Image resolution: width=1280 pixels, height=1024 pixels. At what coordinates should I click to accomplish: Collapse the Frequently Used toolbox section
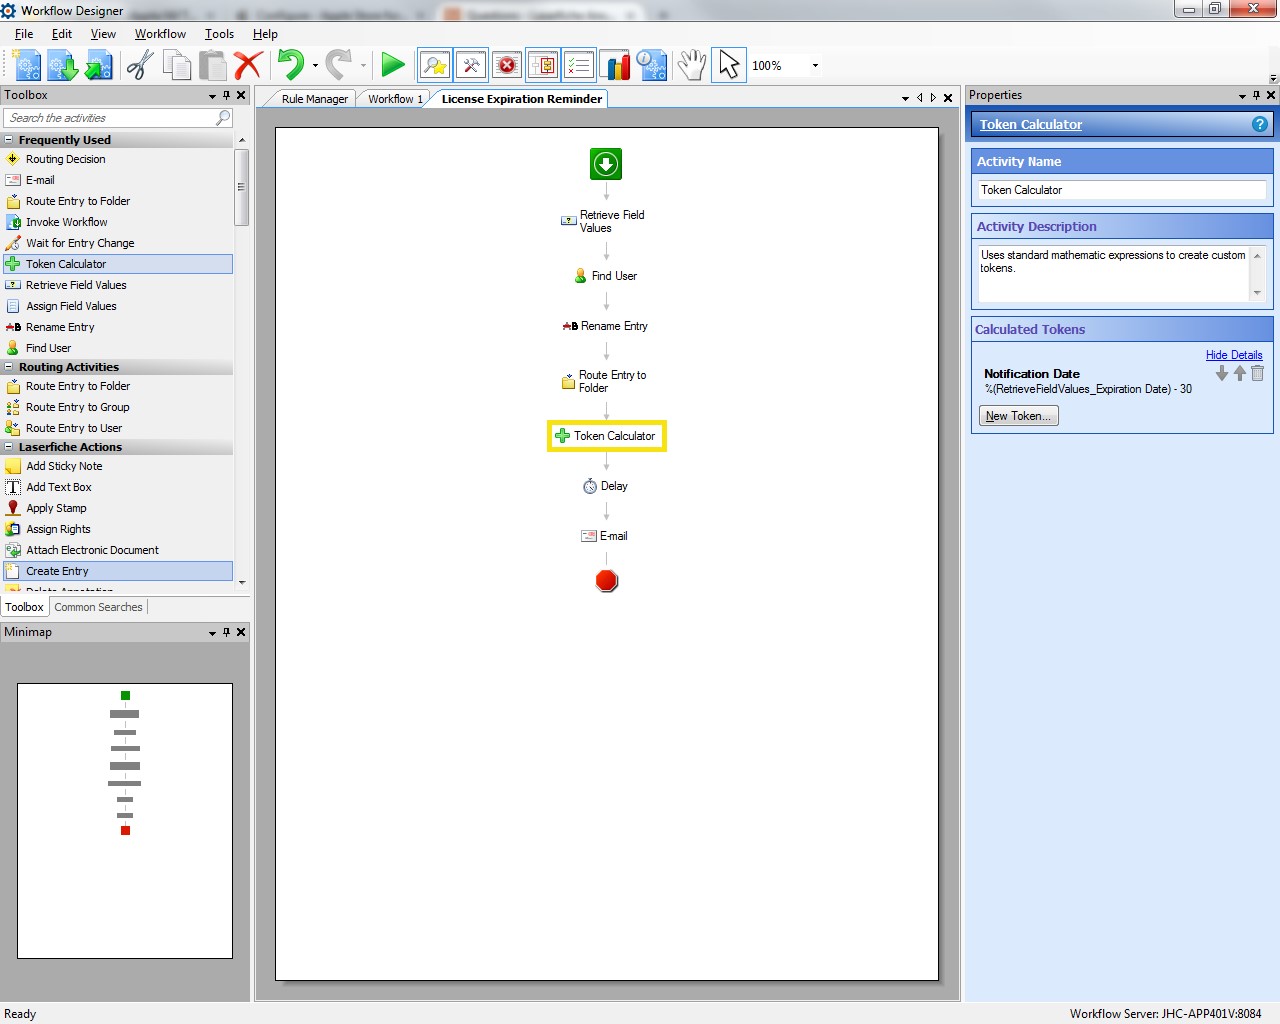click(9, 140)
